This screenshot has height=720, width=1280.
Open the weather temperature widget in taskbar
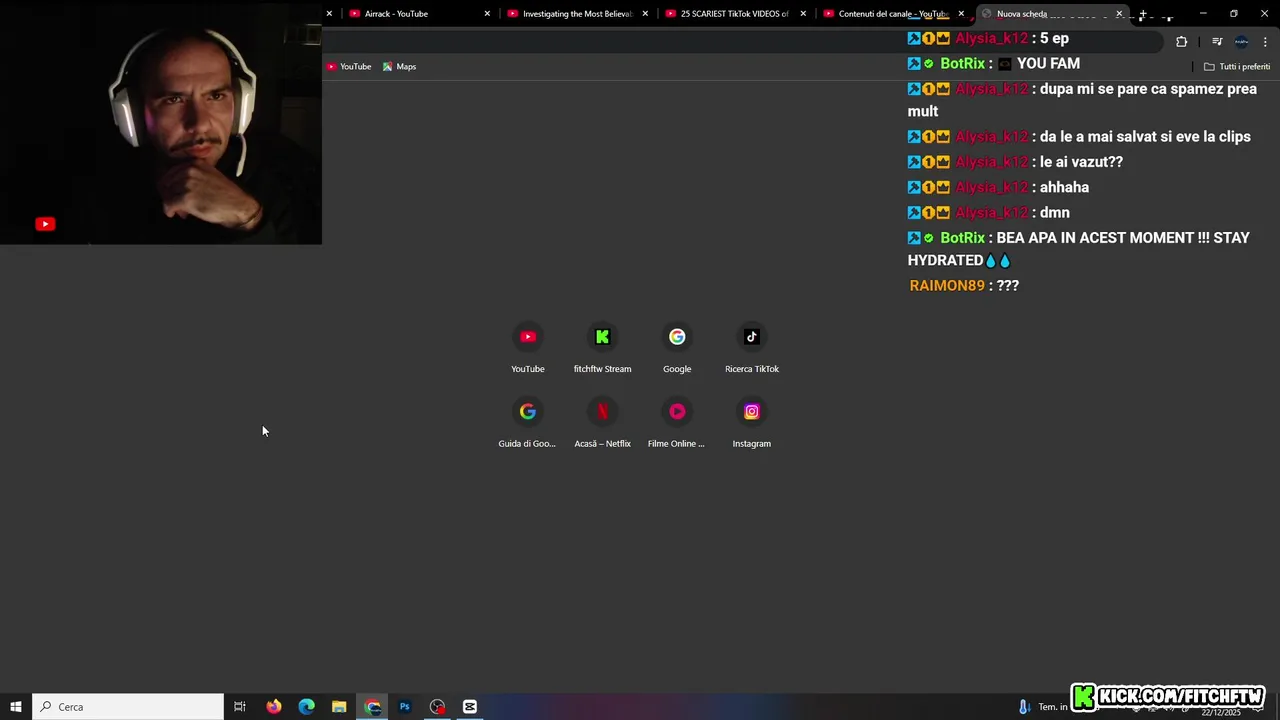click(x=1044, y=707)
